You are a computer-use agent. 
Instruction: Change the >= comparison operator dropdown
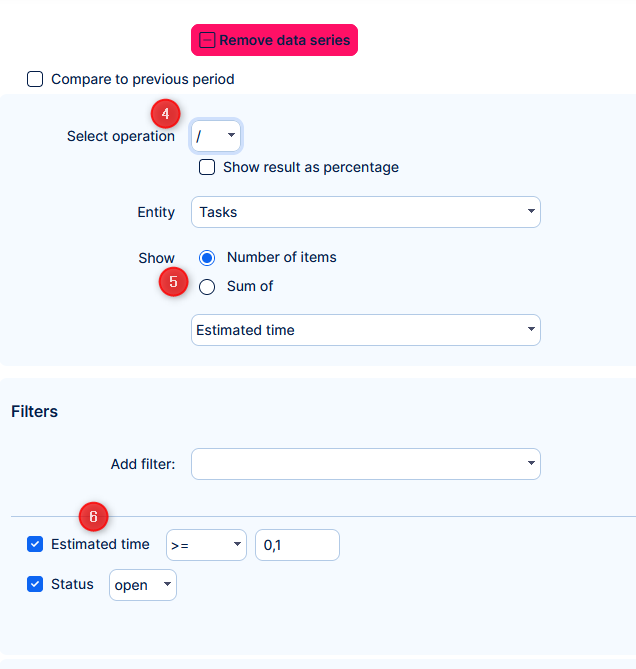(206, 545)
